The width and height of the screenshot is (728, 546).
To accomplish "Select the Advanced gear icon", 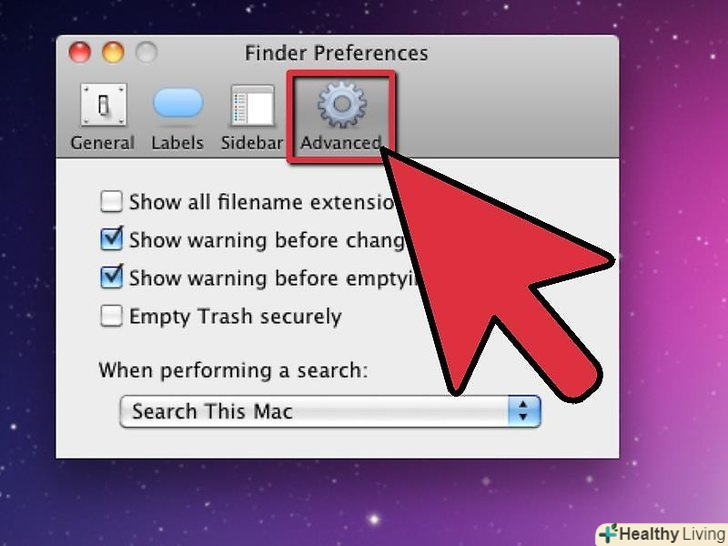I will [342, 104].
